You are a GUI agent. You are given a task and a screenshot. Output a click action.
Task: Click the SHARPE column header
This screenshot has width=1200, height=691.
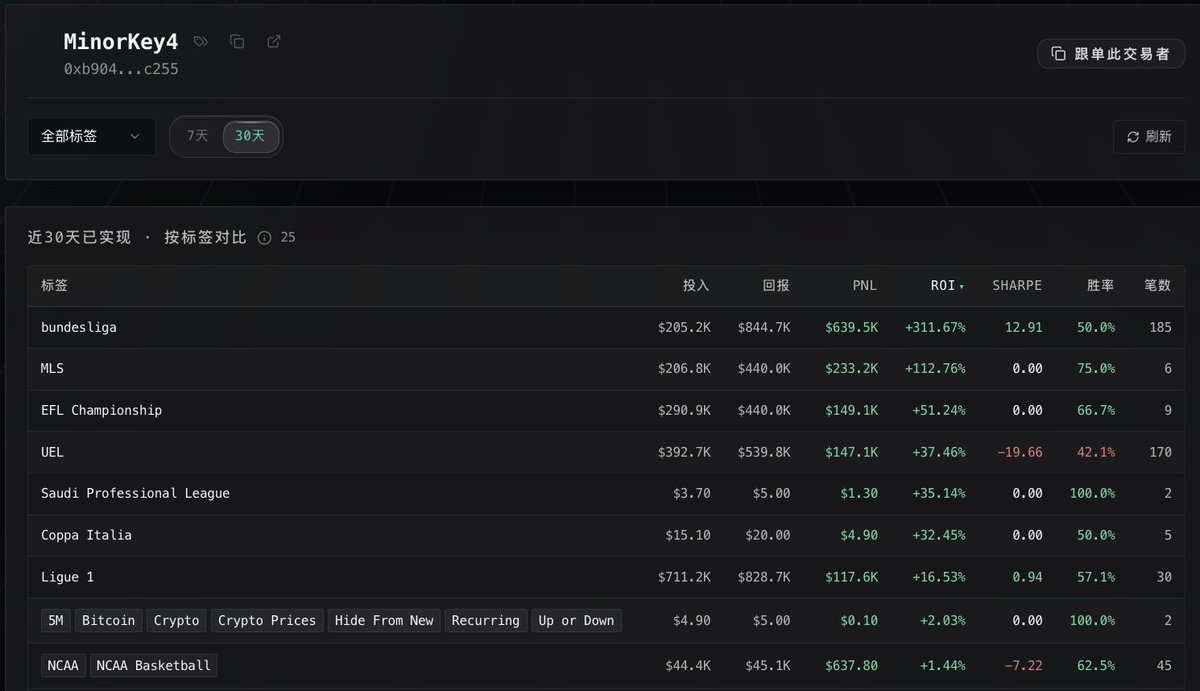click(1017, 286)
